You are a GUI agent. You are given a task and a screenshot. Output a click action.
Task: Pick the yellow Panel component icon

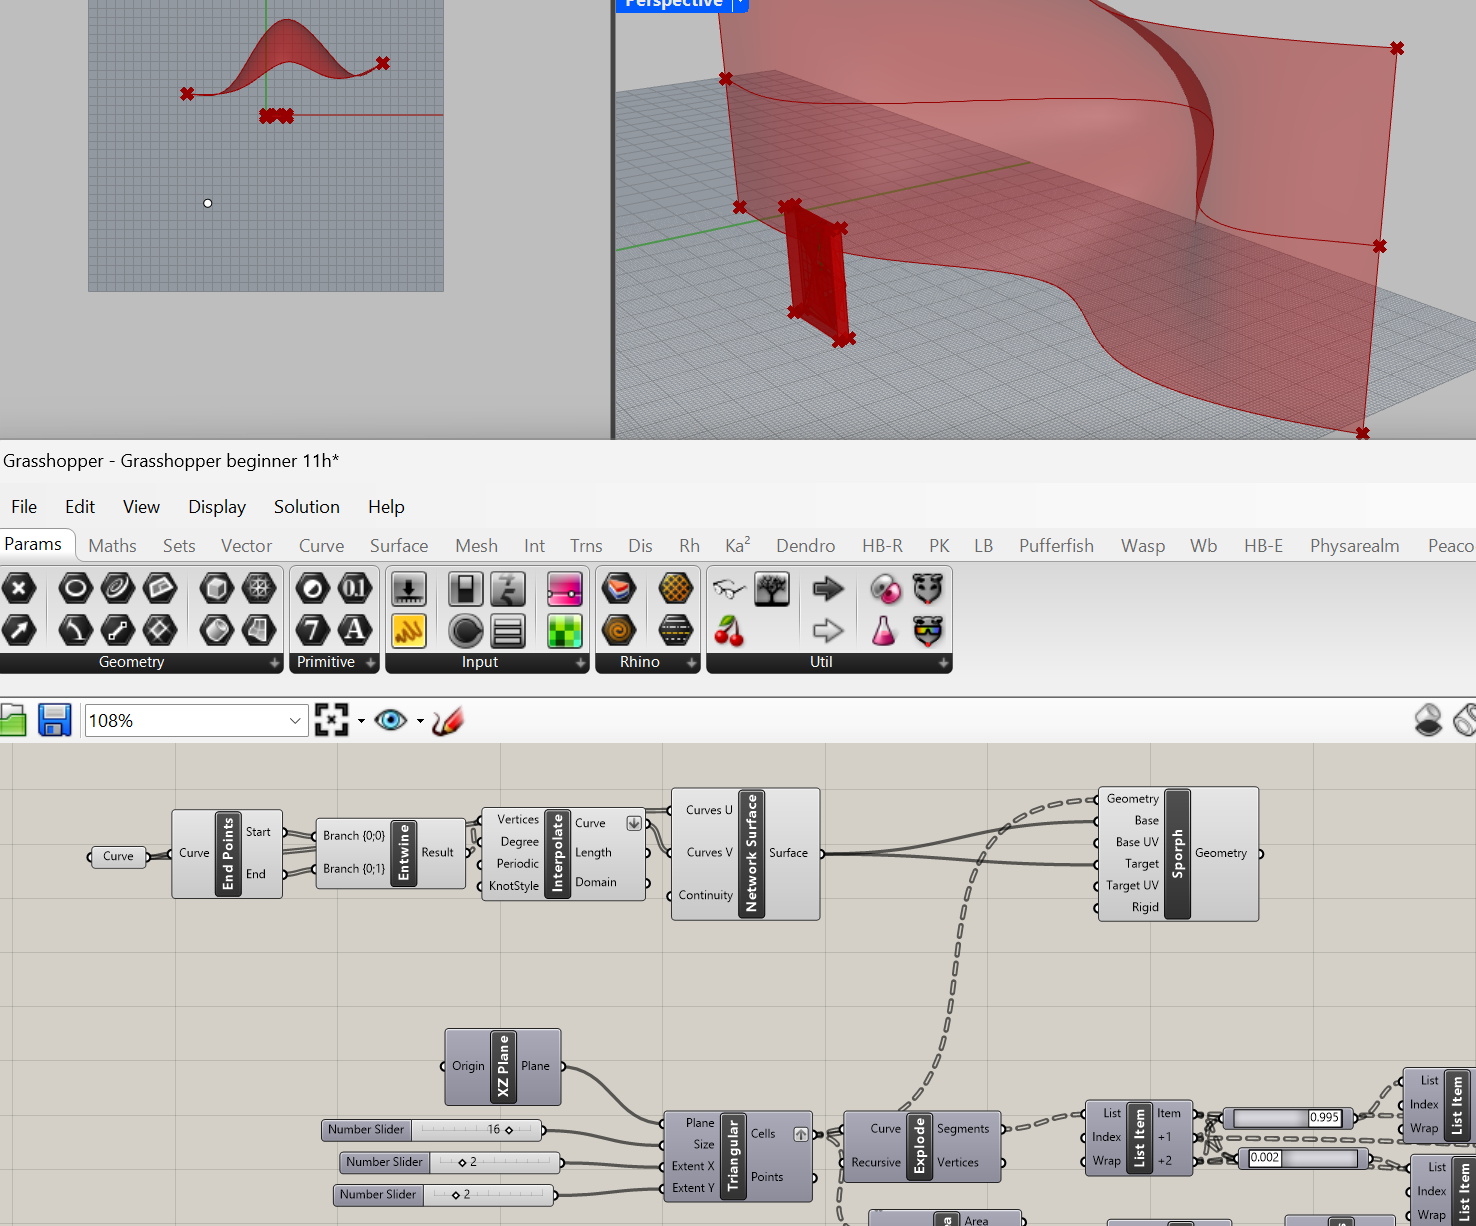point(409,630)
